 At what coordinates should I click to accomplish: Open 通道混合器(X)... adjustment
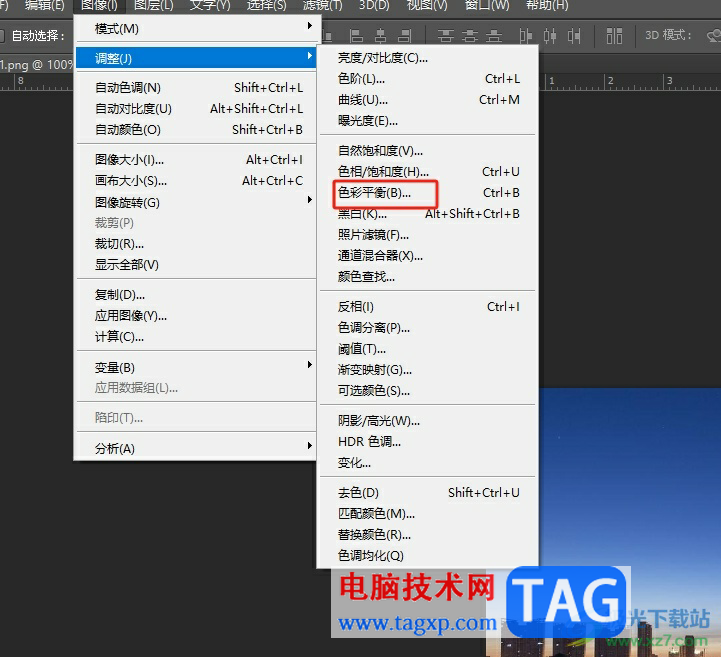pos(428,256)
